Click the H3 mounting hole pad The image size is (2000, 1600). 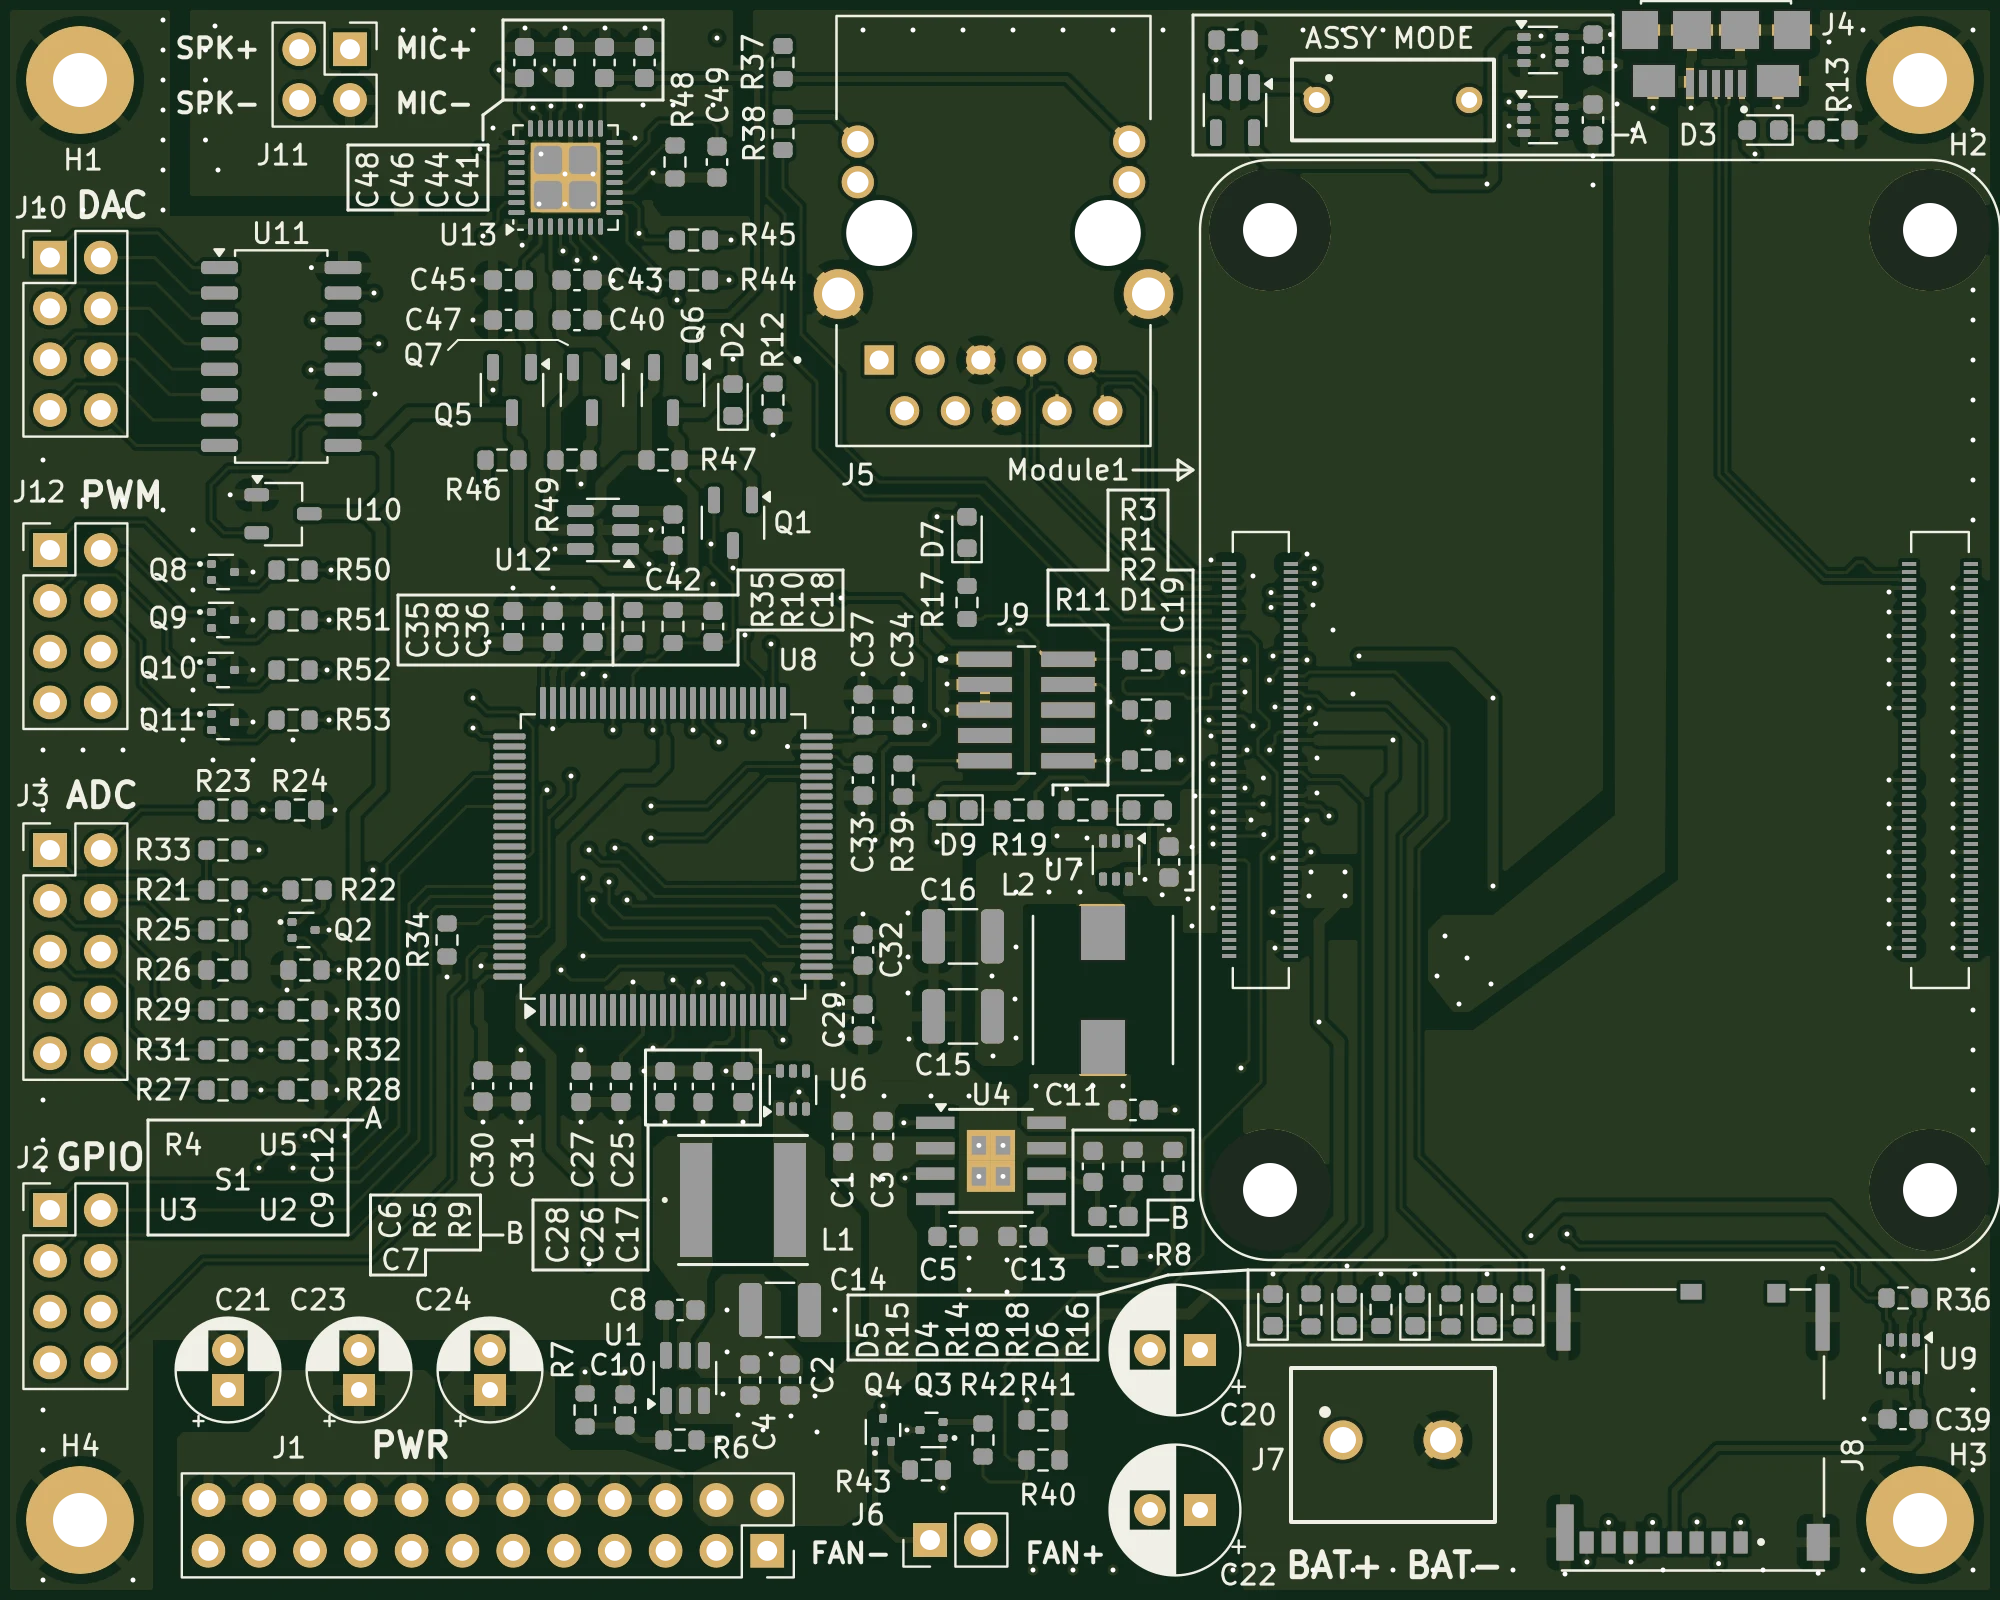(1920, 1520)
